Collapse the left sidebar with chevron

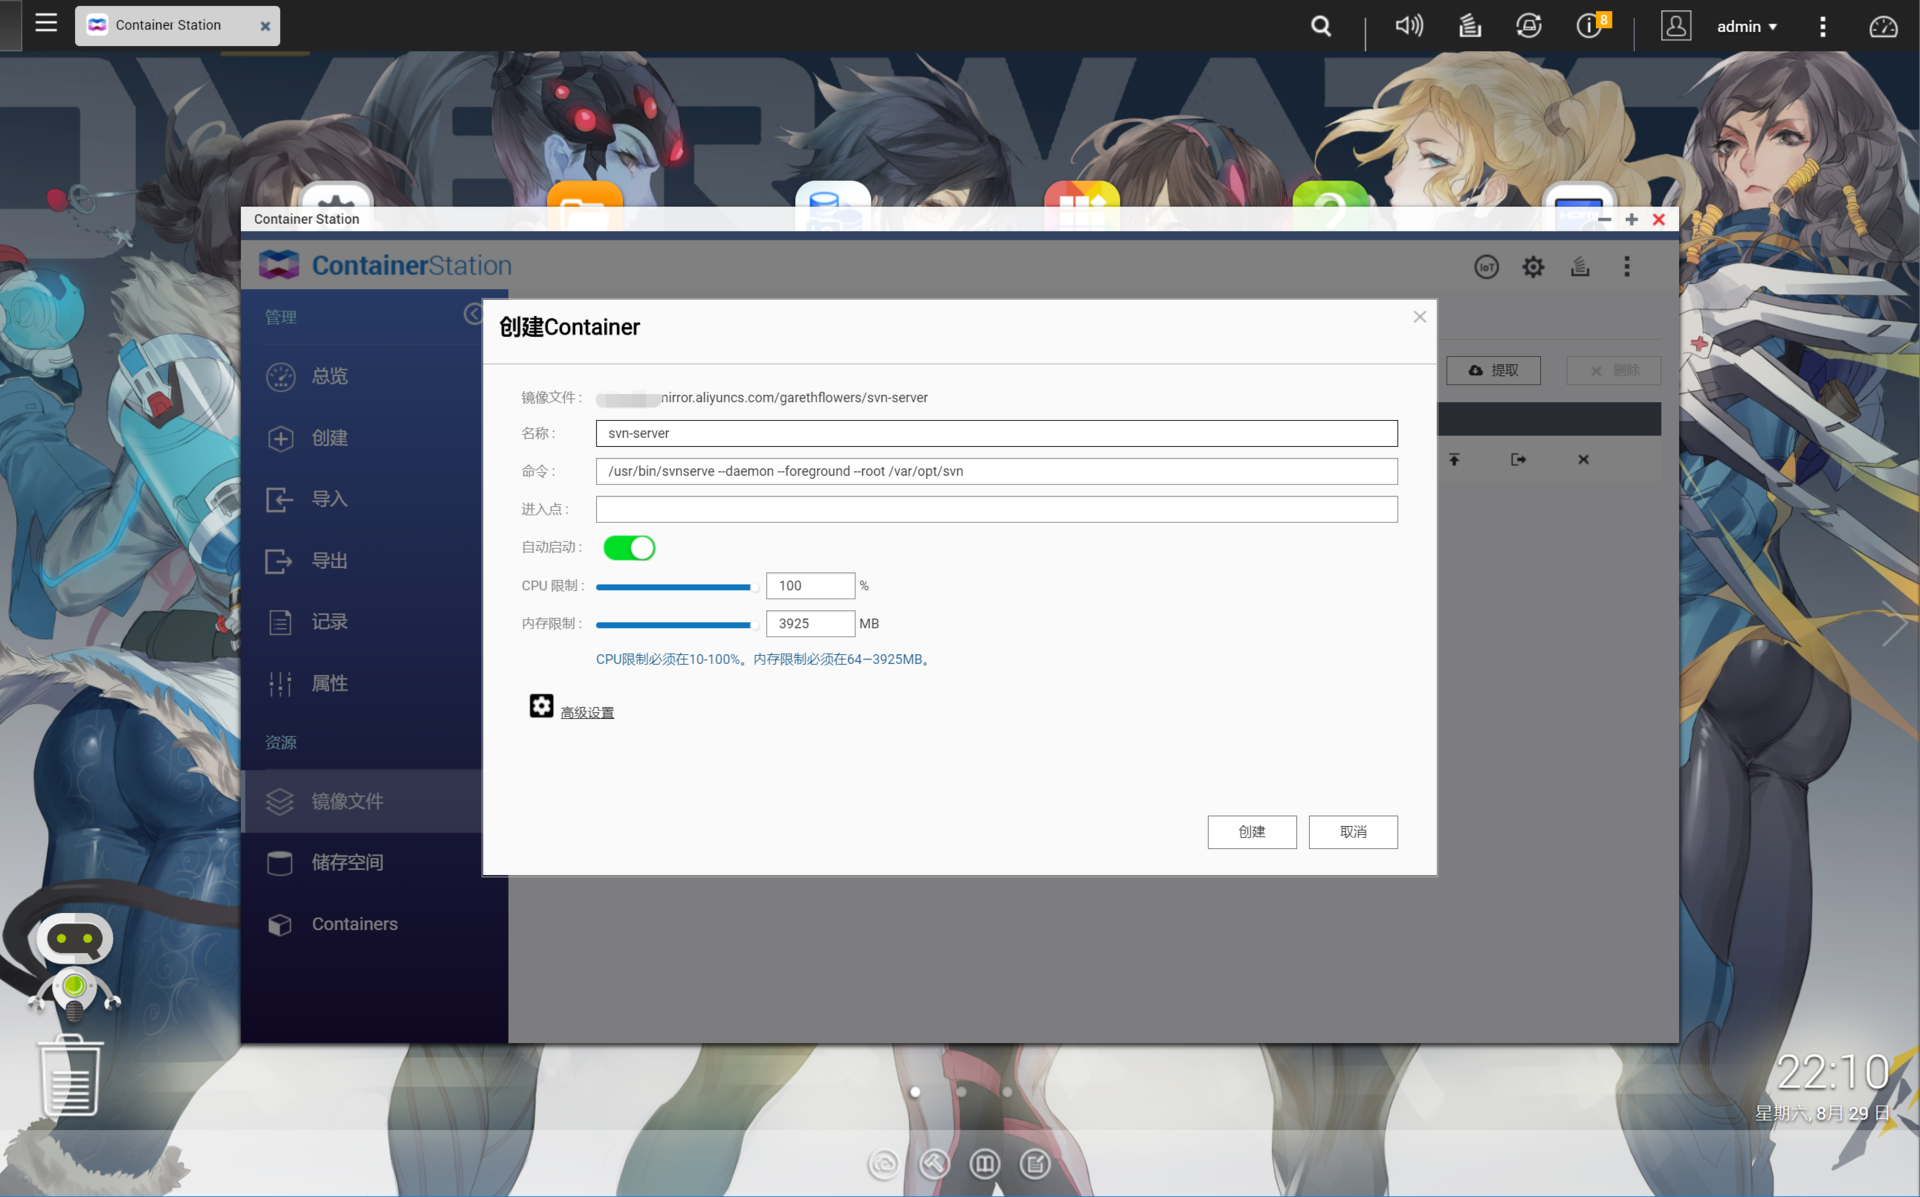click(x=473, y=314)
